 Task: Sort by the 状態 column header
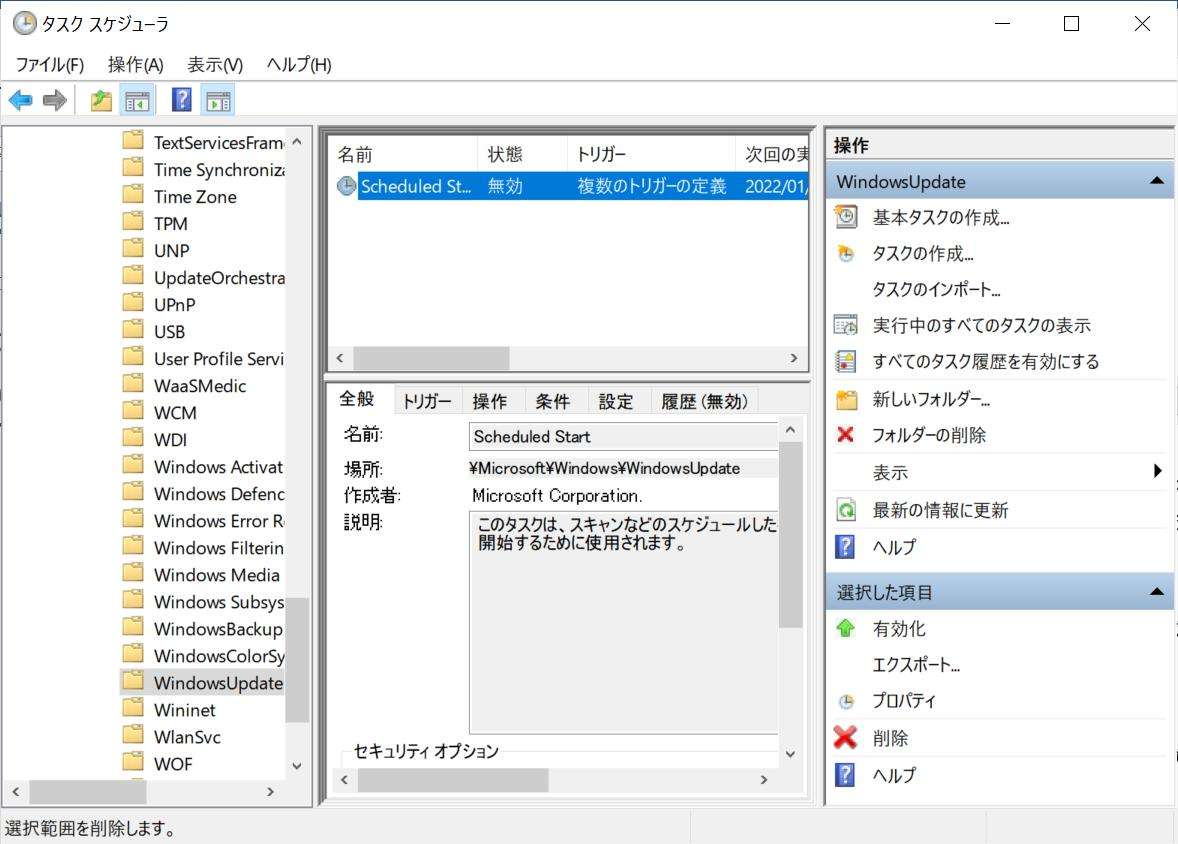522,154
